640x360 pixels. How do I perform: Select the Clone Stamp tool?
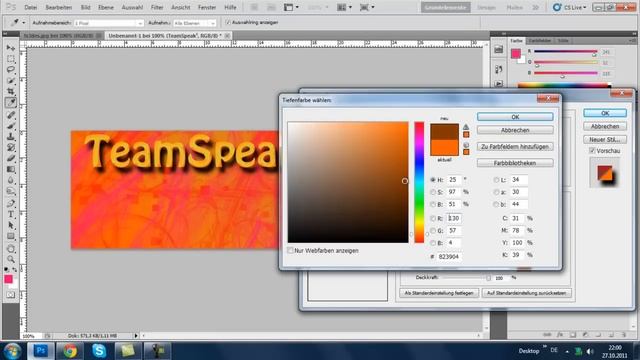11,137
